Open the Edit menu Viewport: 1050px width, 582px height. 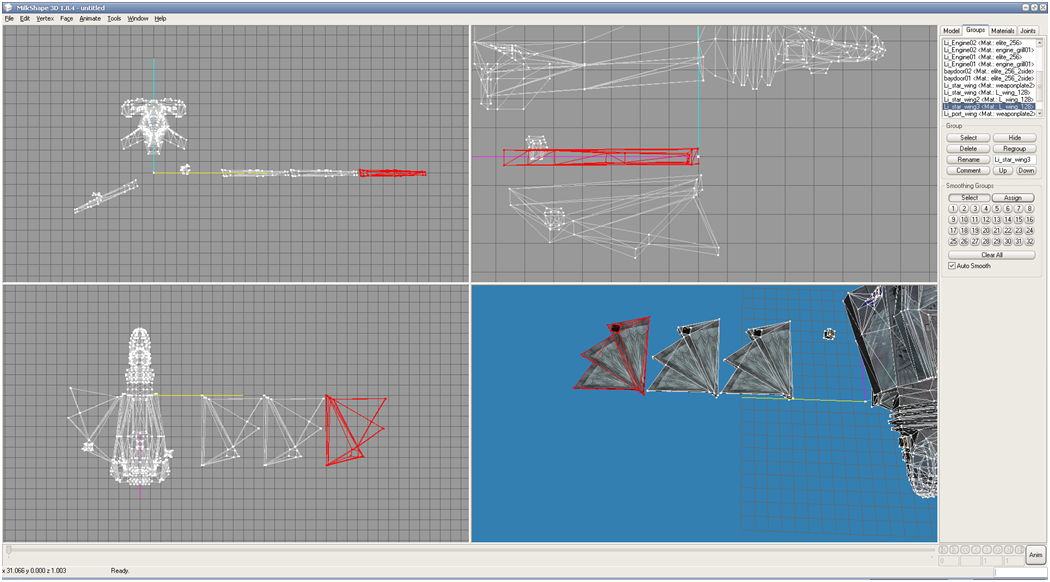pos(25,19)
